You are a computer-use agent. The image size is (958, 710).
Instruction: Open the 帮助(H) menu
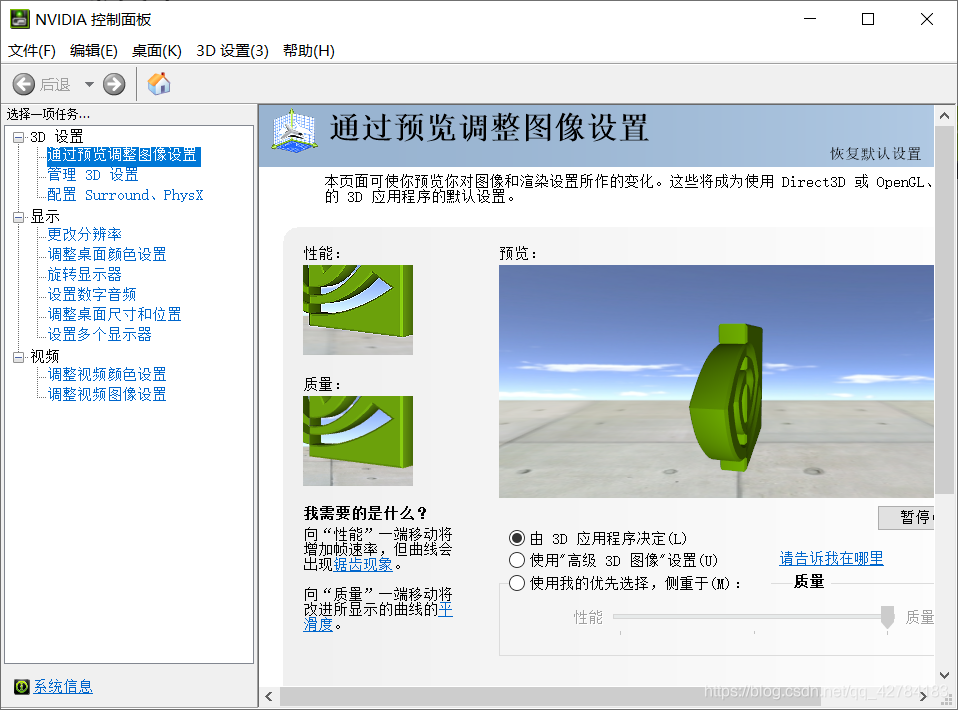click(309, 51)
